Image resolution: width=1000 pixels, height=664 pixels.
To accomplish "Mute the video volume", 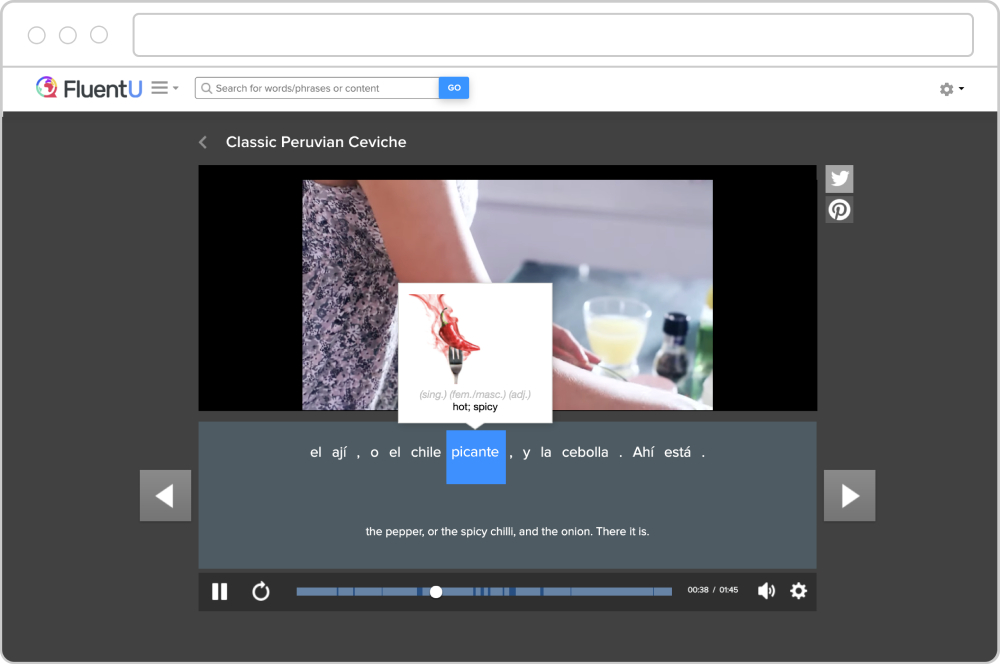I will (x=766, y=591).
